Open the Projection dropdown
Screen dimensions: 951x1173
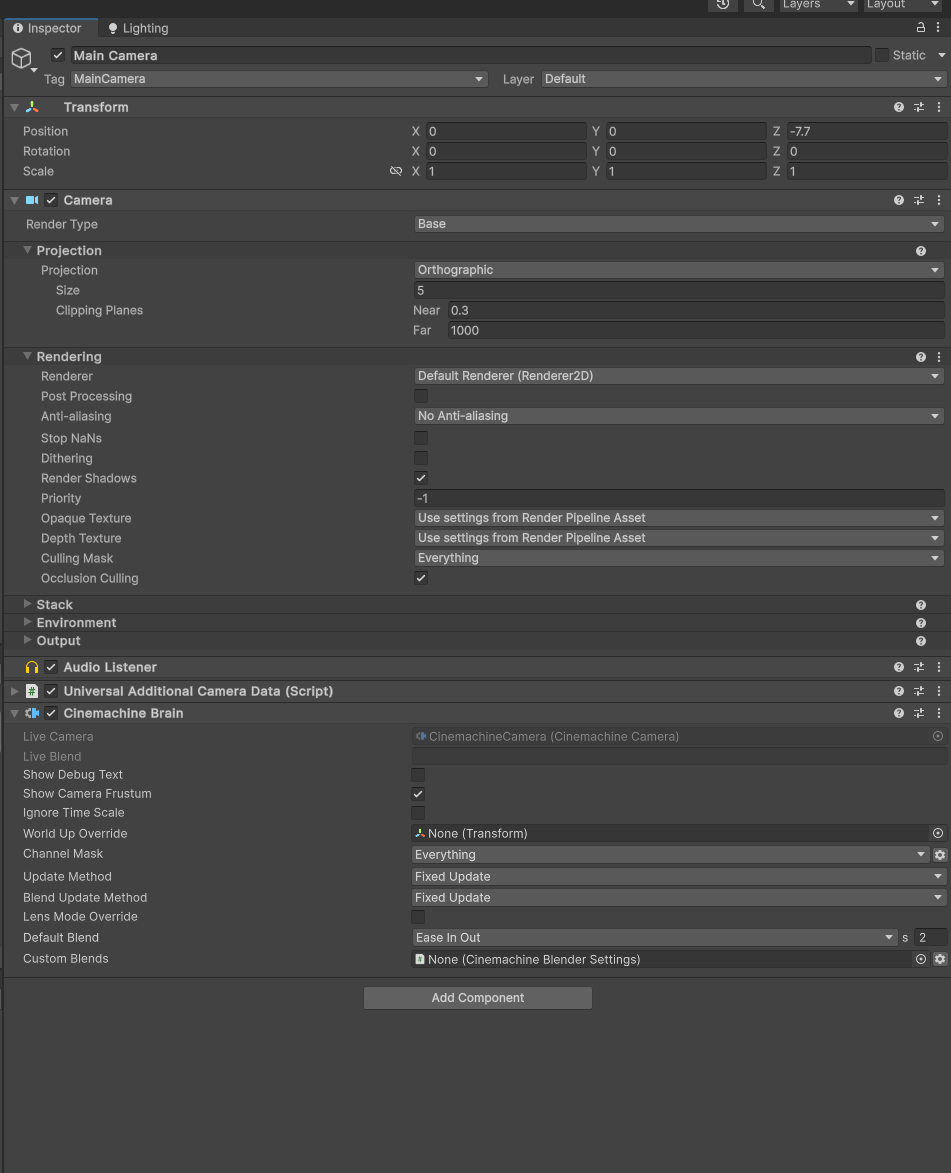tap(678, 270)
